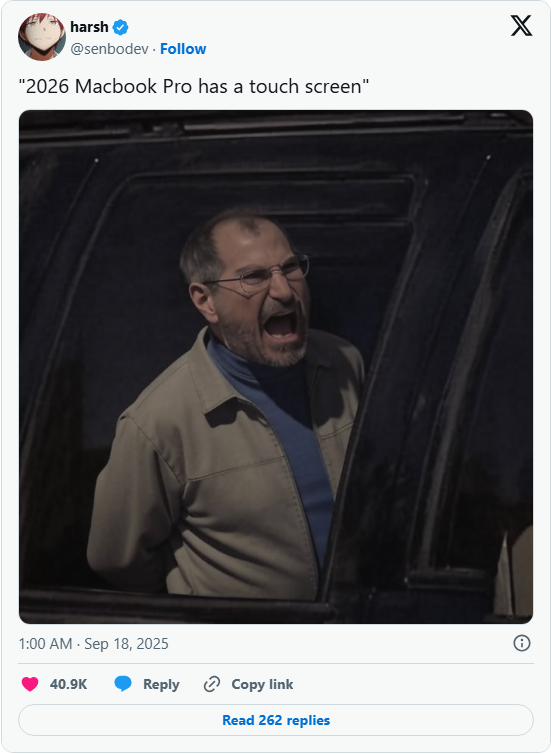Click the Reply text label

(x=161, y=684)
